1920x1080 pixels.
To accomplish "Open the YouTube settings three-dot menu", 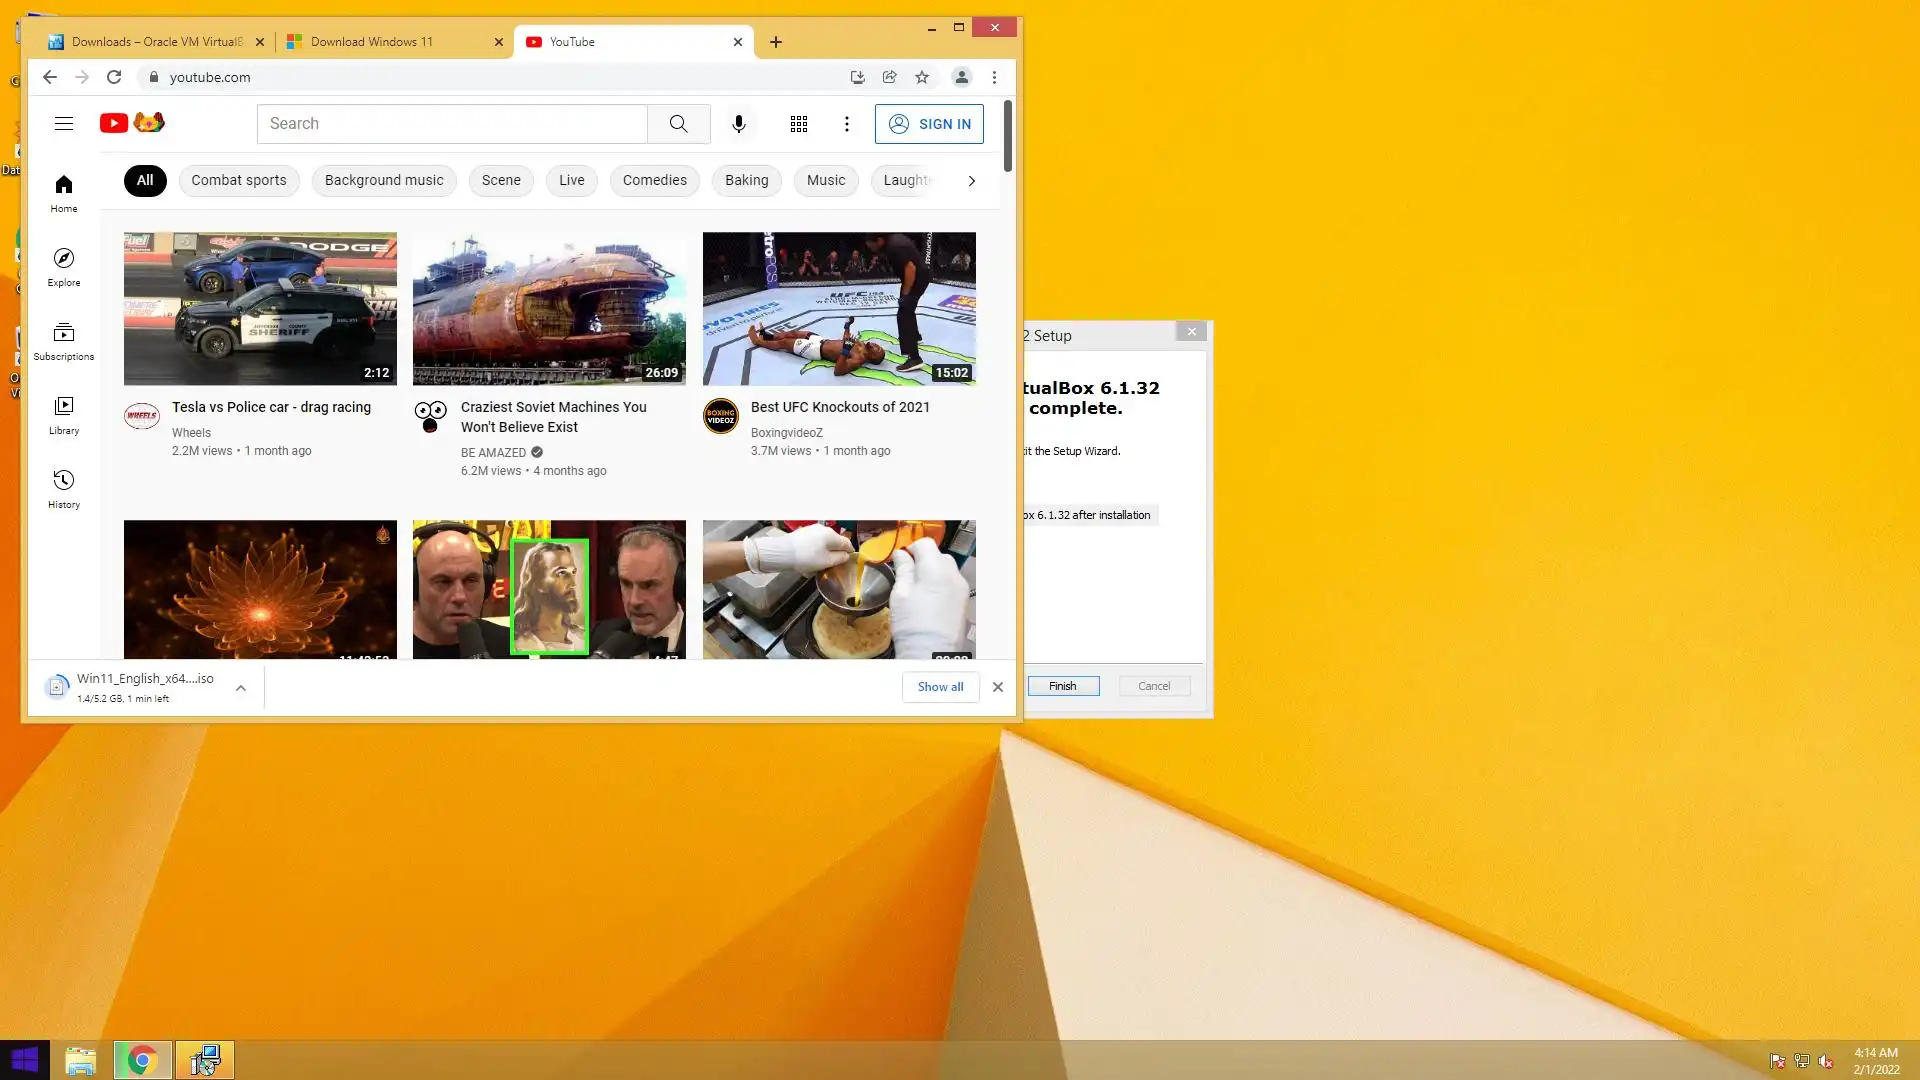I will tap(846, 124).
